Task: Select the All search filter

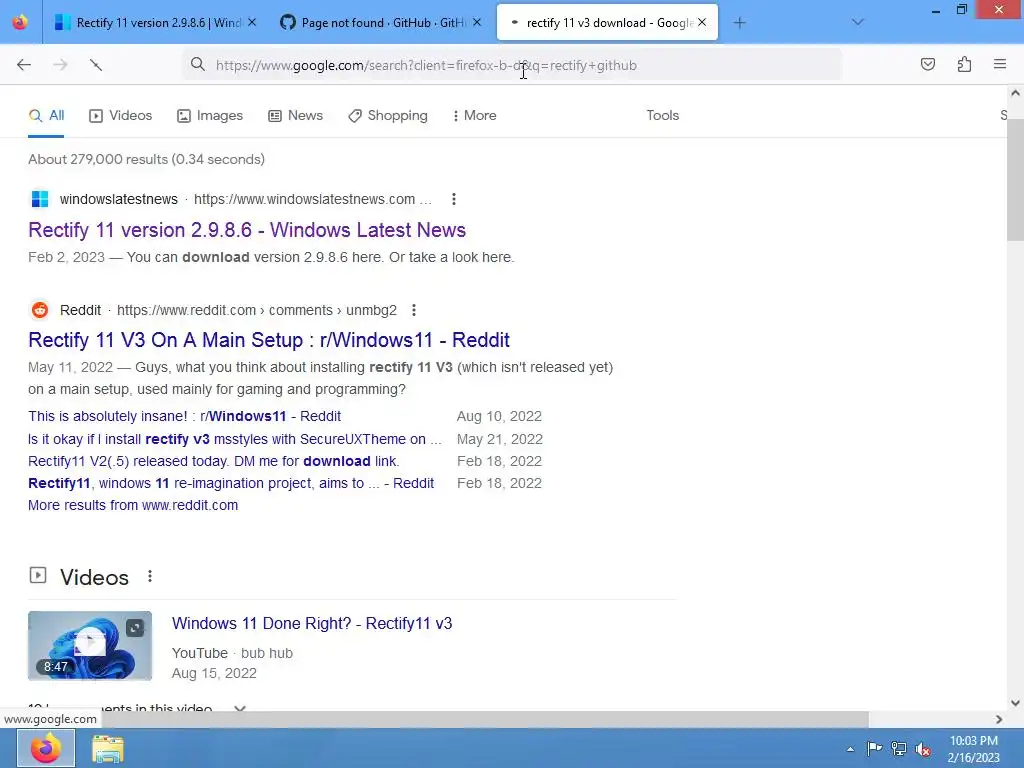Action: point(46,116)
